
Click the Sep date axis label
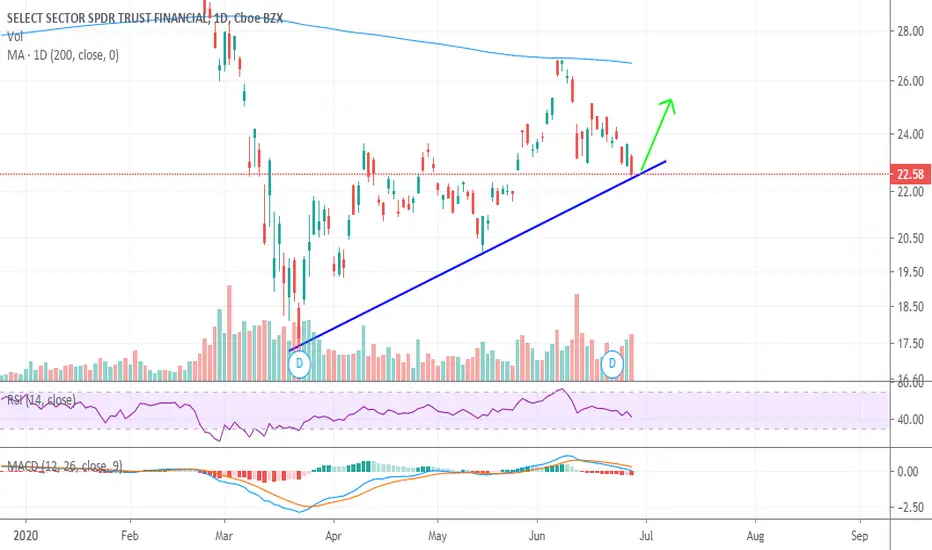point(859,536)
